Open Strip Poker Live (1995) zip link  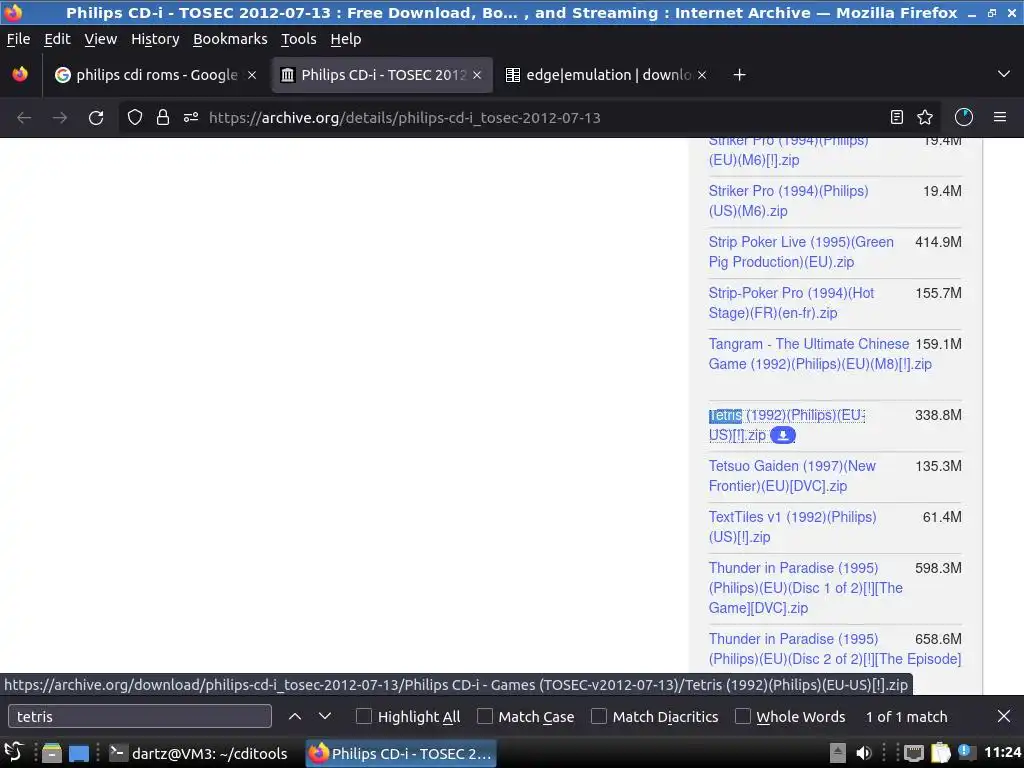(x=801, y=252)
